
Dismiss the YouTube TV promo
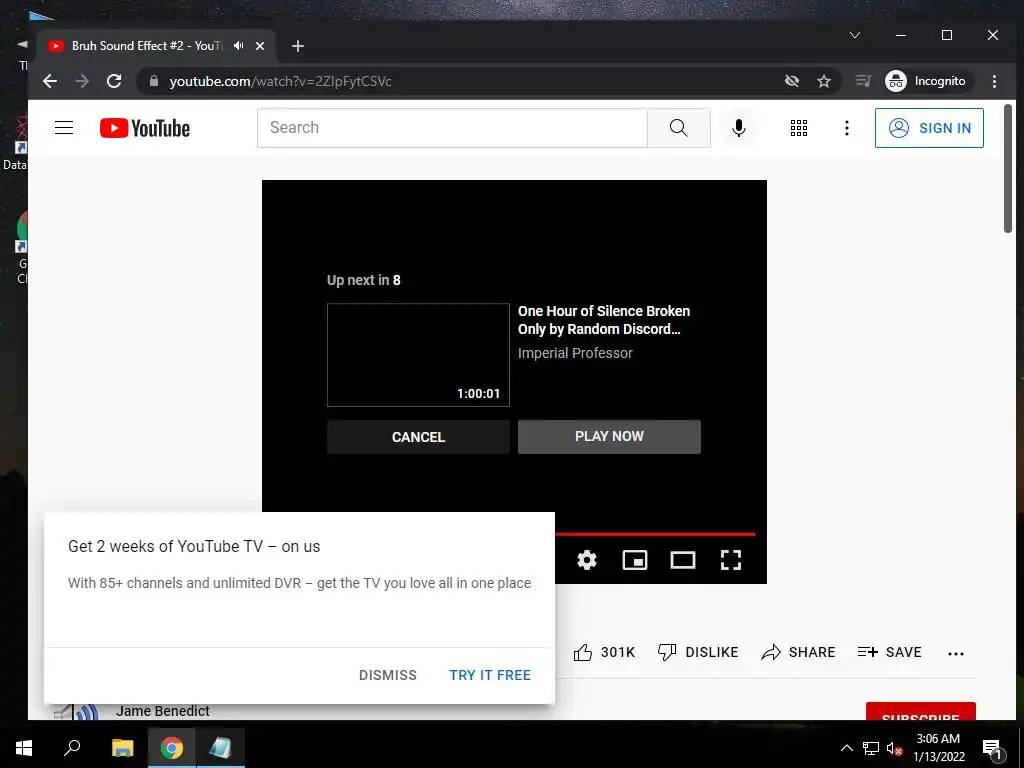[388, 675]
